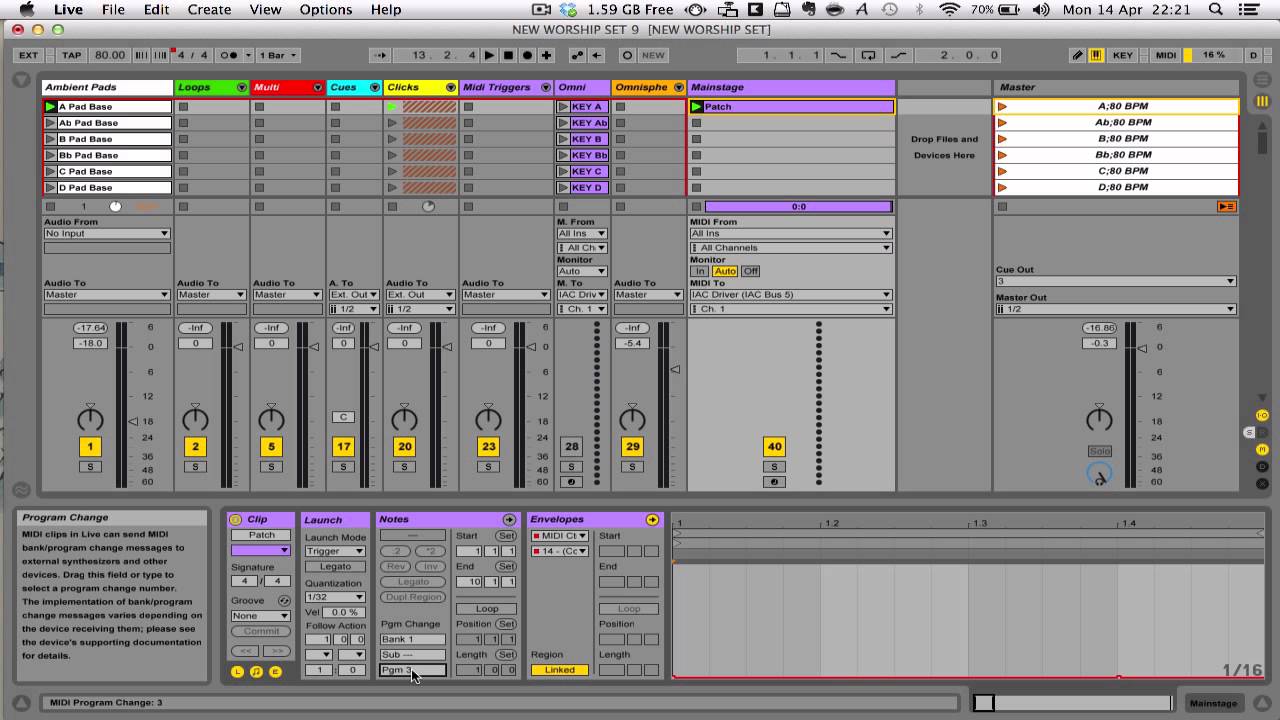Toggle track activator 40 on Mainstage
The height and width of the screenshot is (720, 1280).
(x=774, y=447)
